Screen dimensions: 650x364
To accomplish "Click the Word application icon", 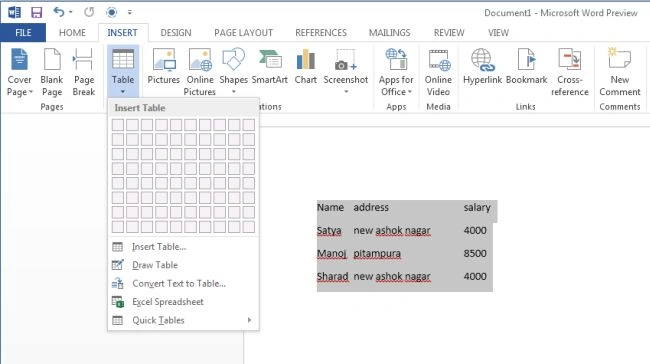I will click(14, 12).
